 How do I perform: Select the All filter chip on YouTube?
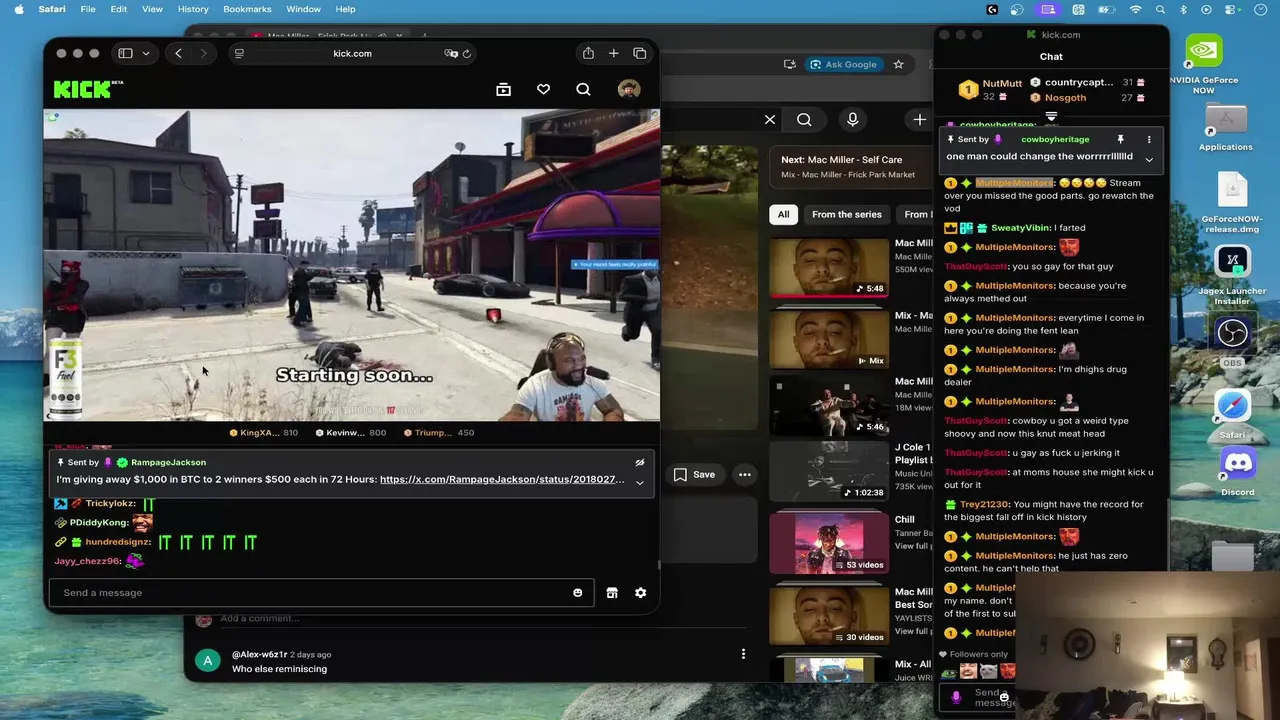click(x=783, y=214)
